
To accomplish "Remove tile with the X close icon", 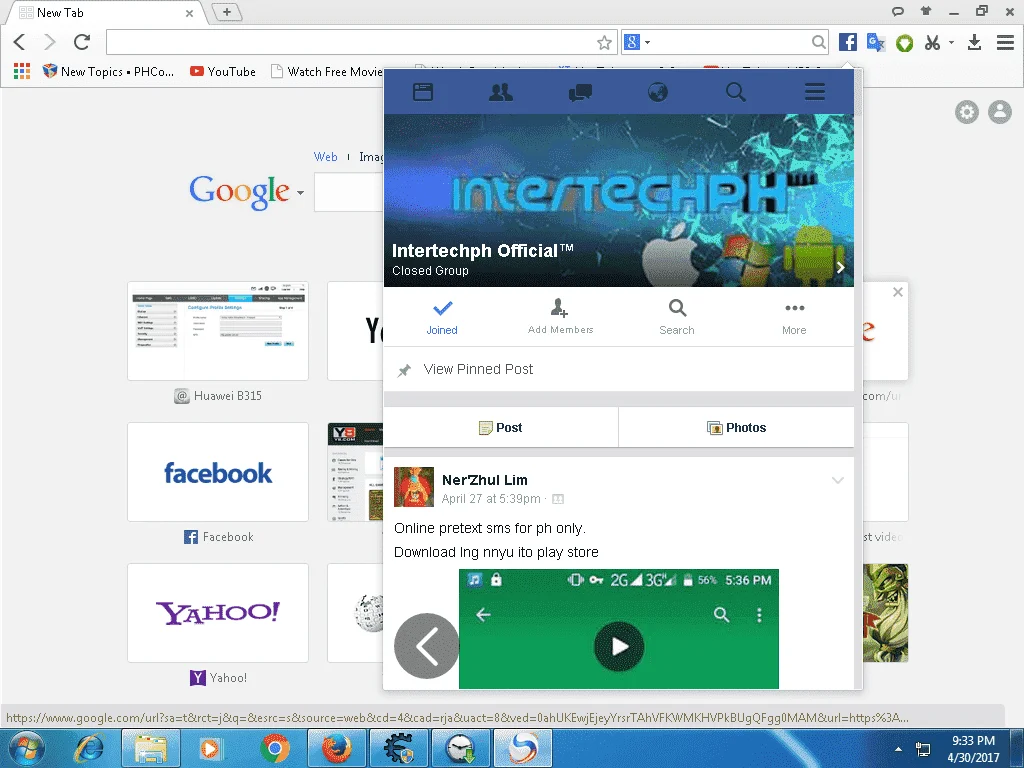I will [898, 292].
